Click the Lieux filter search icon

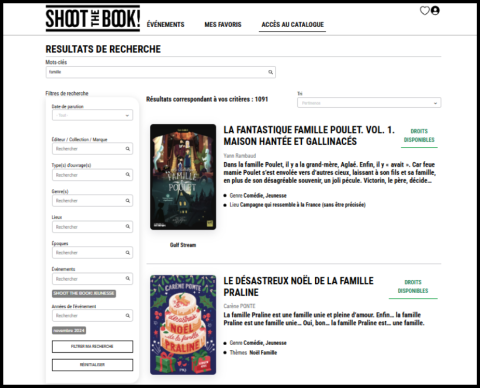click(128, 227)
